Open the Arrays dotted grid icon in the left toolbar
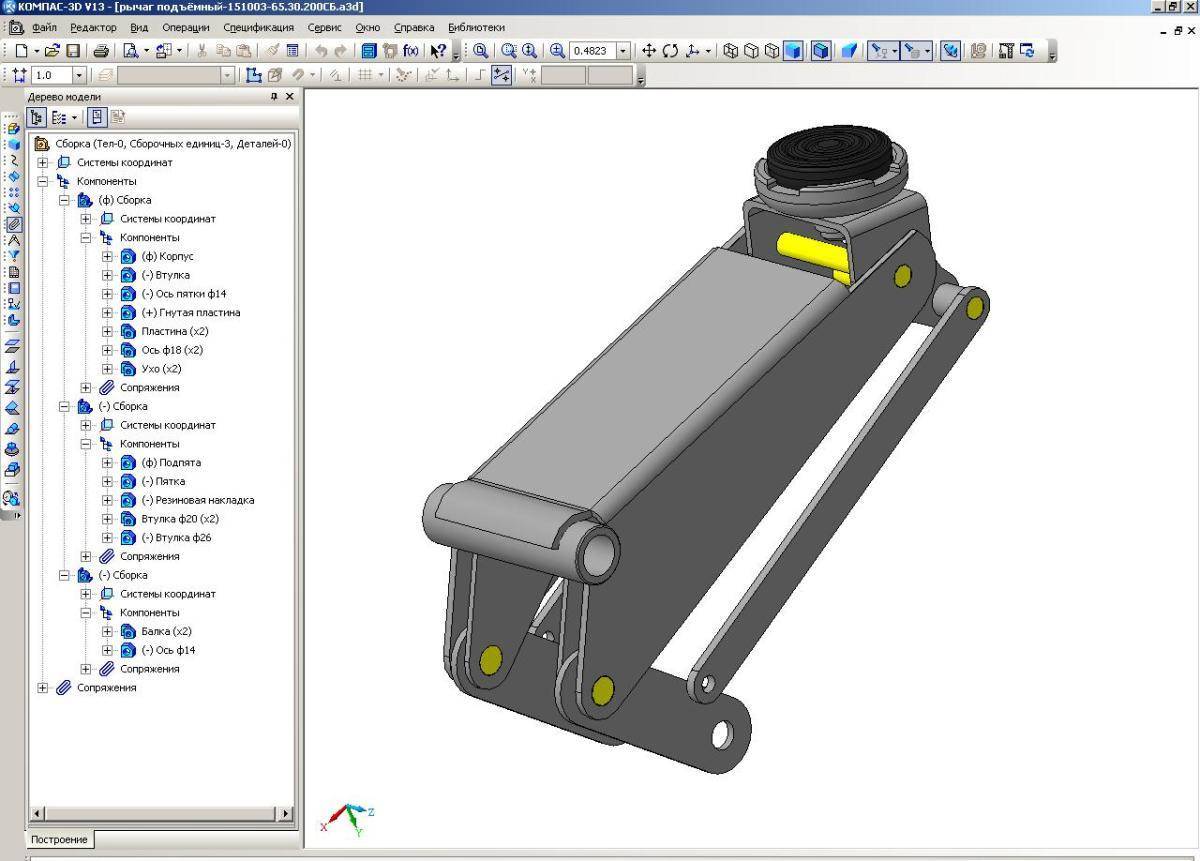 click(x=13, y=192)
